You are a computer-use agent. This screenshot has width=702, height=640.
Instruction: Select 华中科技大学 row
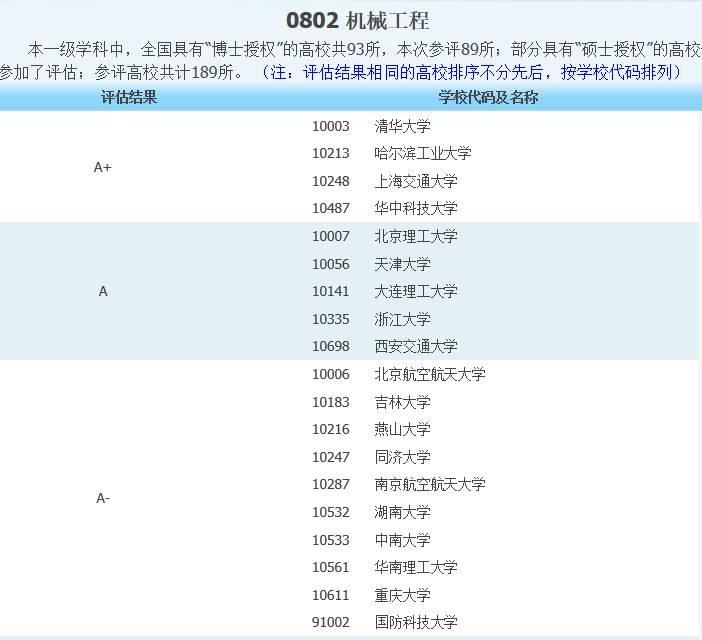(416, 208)
